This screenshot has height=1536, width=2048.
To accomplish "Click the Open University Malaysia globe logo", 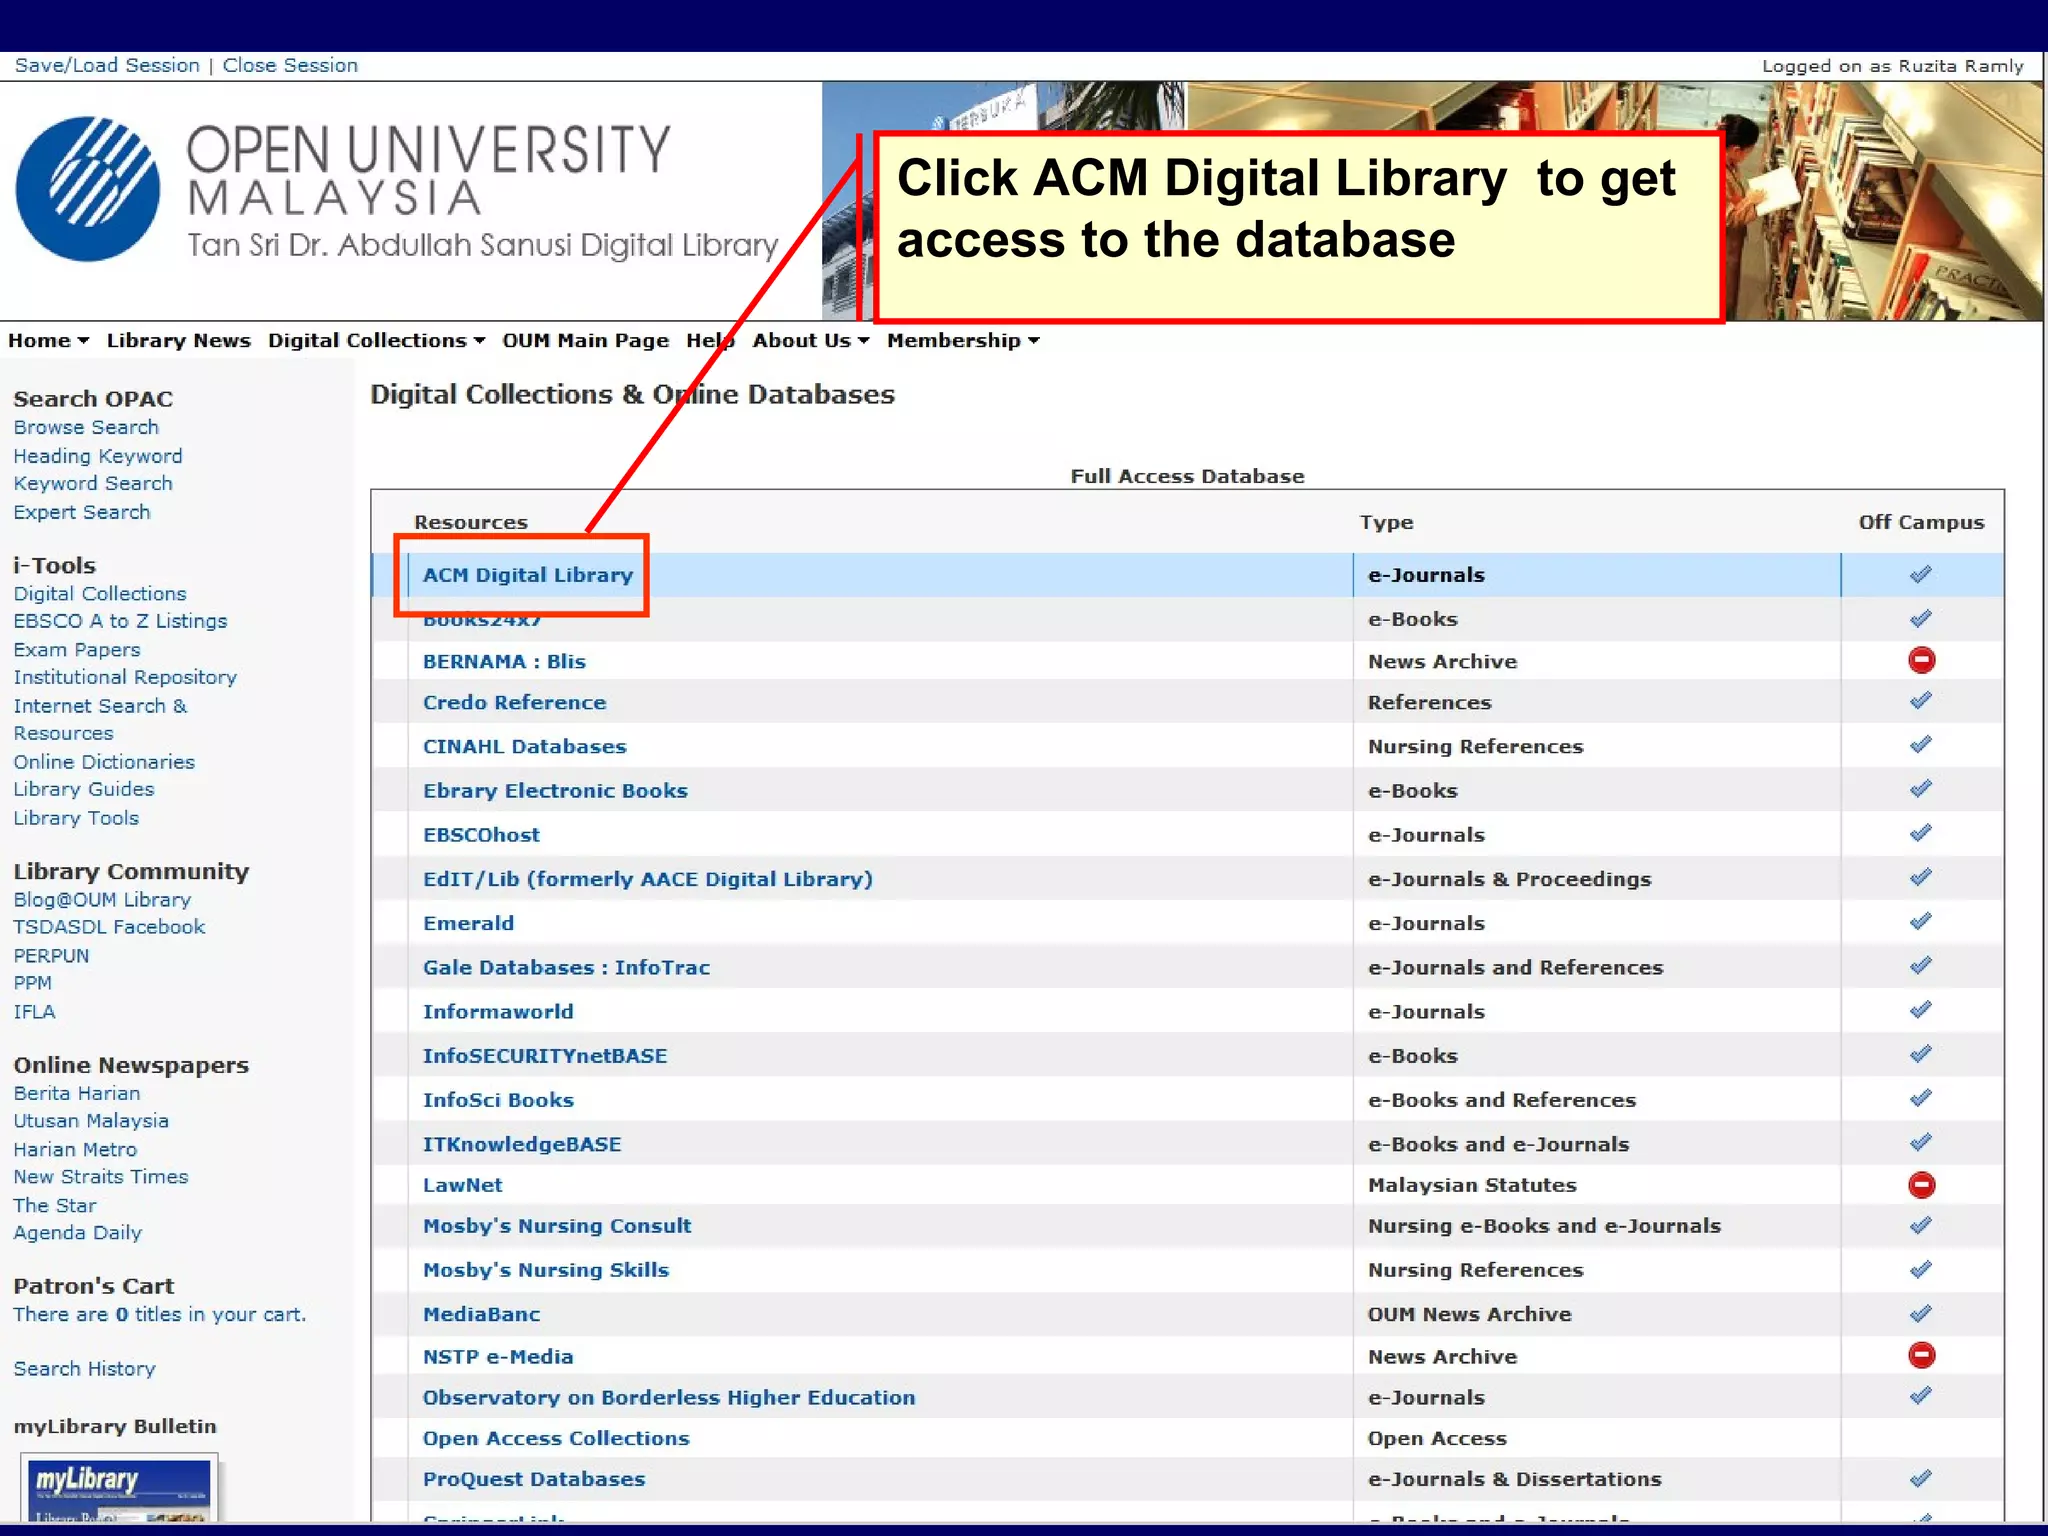I will pyautogui.click(x=88, y=189).
